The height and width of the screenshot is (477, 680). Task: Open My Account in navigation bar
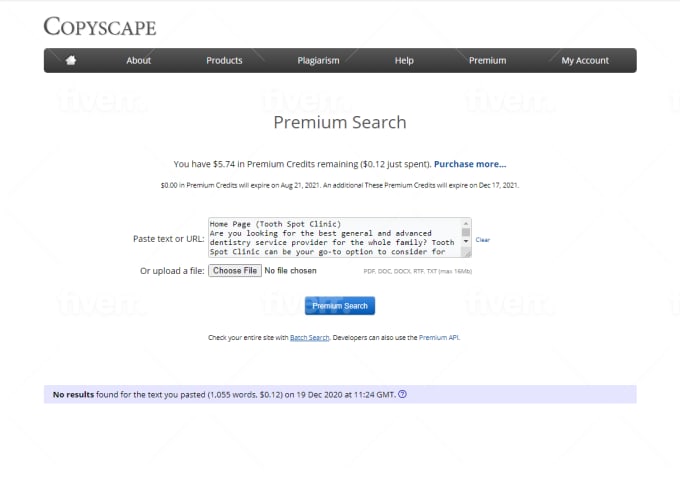tap(585, 60)
